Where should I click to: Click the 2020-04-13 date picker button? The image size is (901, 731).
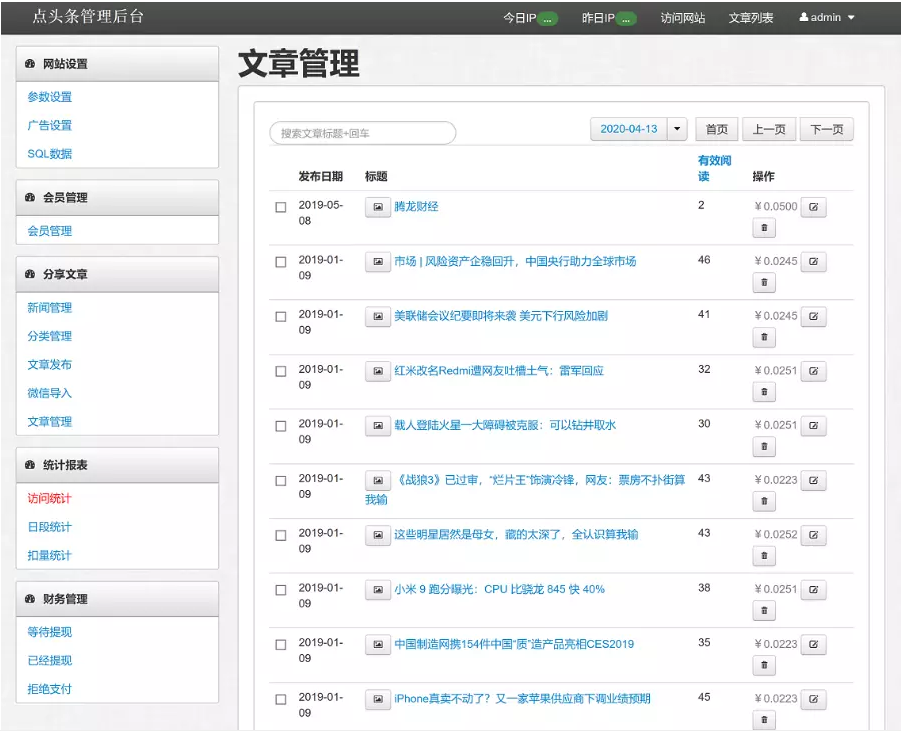(x=628, y=129)
